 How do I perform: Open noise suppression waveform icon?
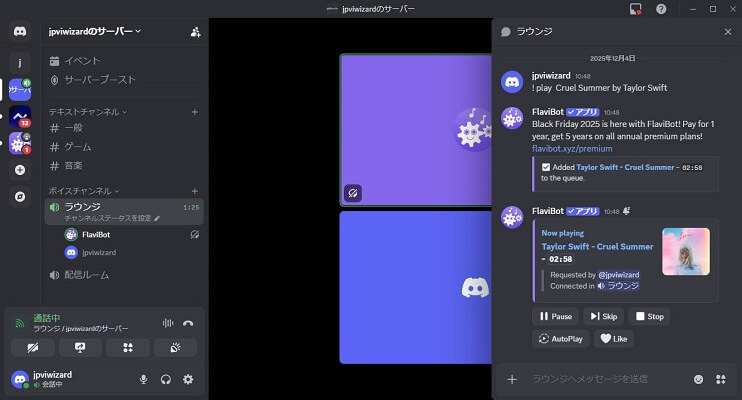click(168, 323)
